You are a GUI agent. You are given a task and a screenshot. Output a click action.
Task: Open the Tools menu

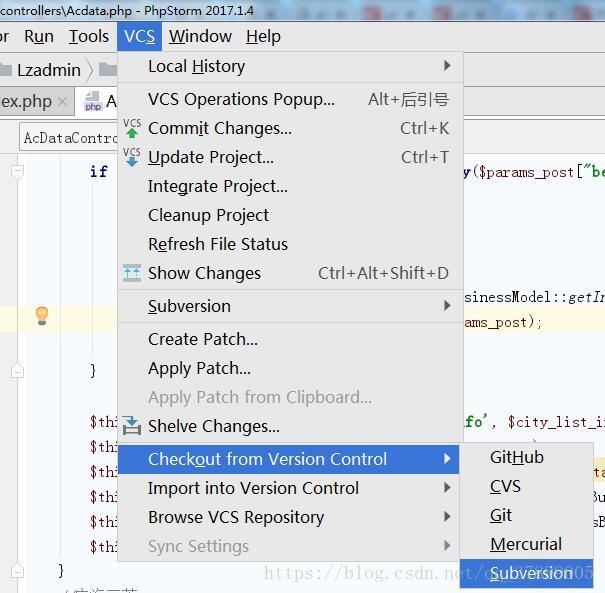[89, 37]
